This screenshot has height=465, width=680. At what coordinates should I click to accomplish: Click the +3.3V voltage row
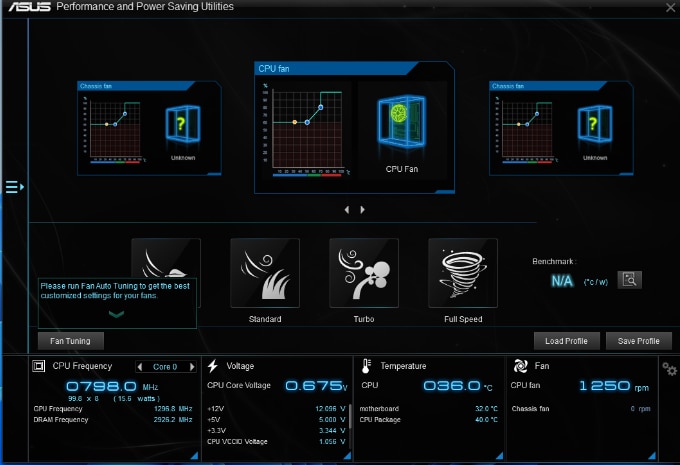coord(276,431)
